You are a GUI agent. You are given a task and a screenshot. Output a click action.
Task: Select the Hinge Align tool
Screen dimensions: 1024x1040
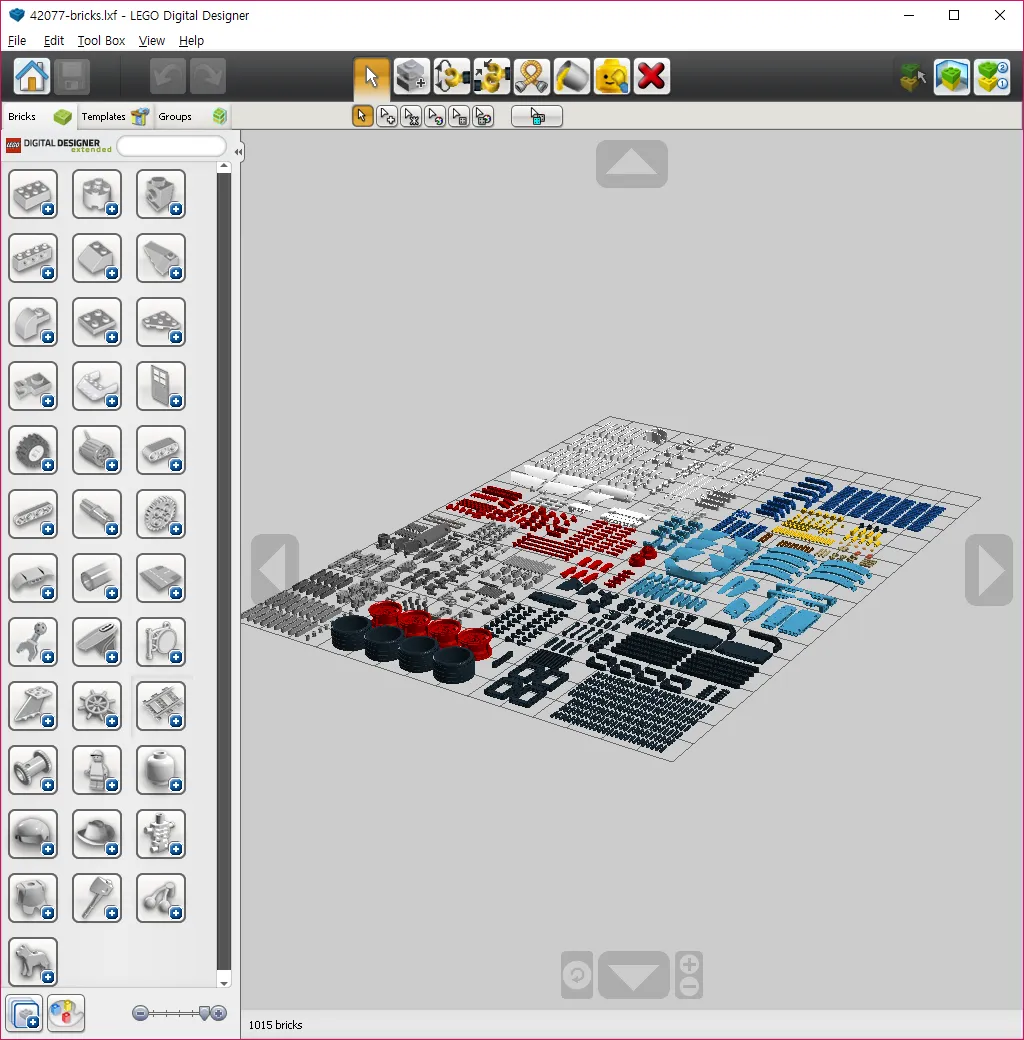coord(491,76)
